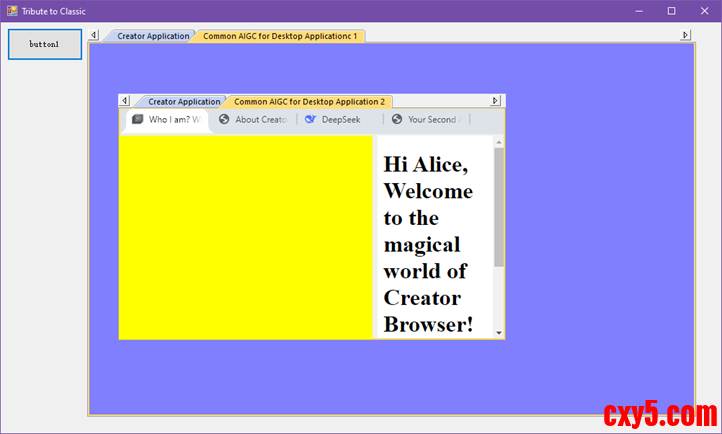722x434 pixels.
Task: Switch to outer Creator Application tab
Action: point(152,36)
